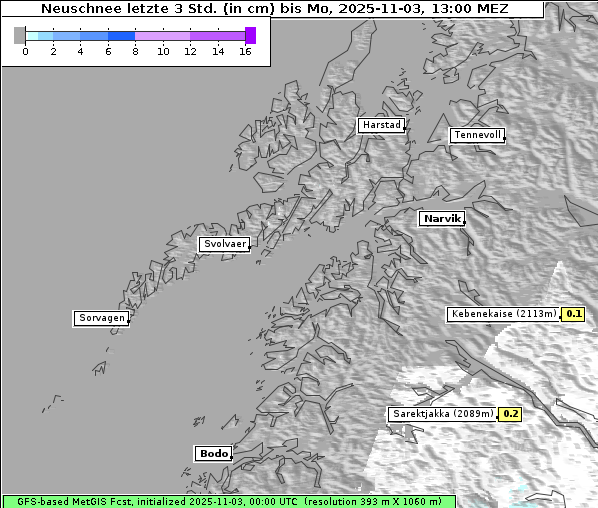
Task: Click the yellow 0.2 snowfall value
Action: point(510,414)
